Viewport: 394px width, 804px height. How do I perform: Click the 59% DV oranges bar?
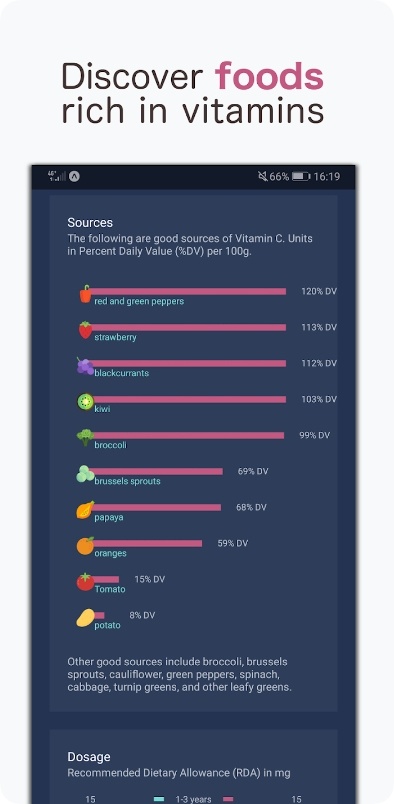(x=147, y=543)
